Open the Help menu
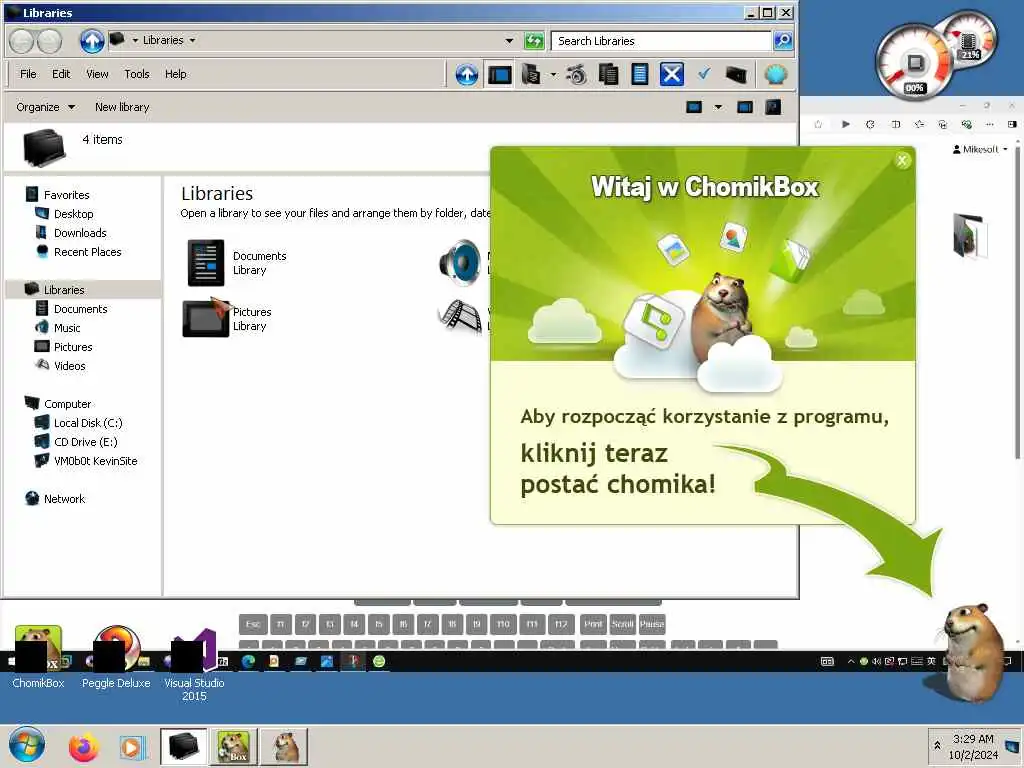 175,74
